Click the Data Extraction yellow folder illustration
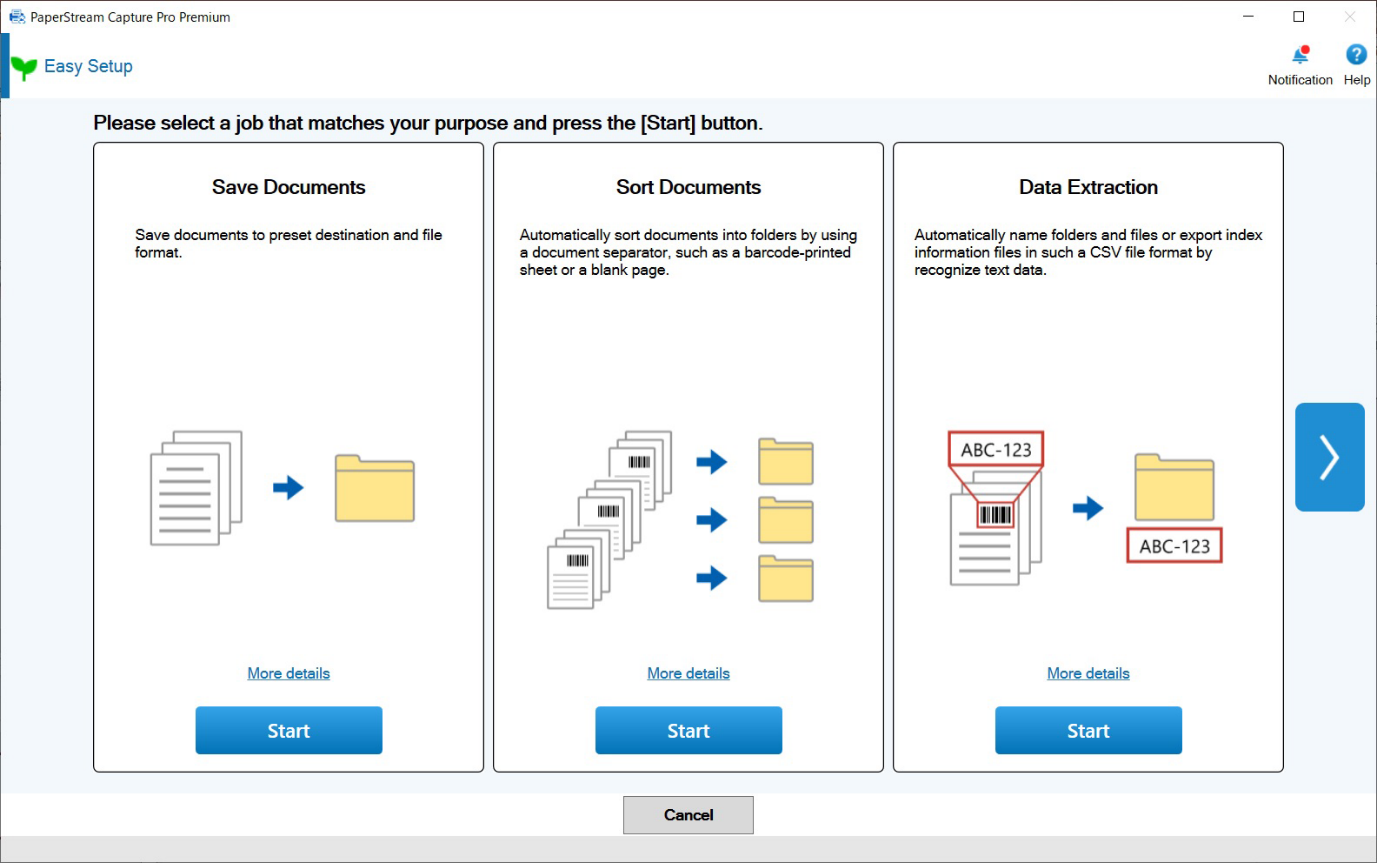Image resolution: width=1377 pixels, height=863 pixels. (1174, 487)
